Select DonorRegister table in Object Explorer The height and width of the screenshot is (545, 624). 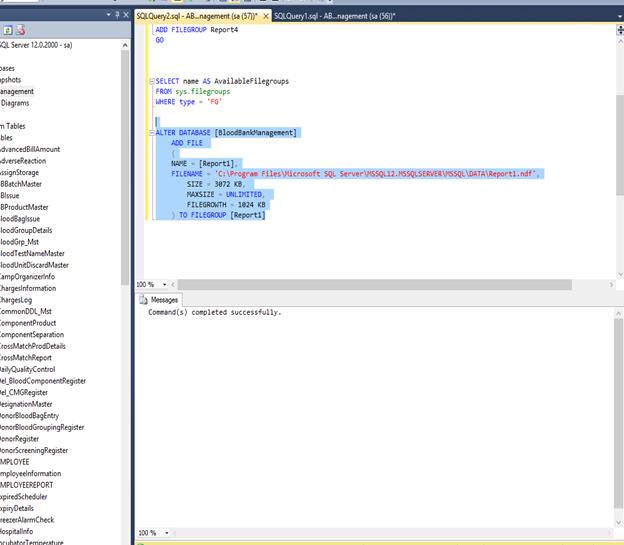pyautogui.click(x=20, y=438)
